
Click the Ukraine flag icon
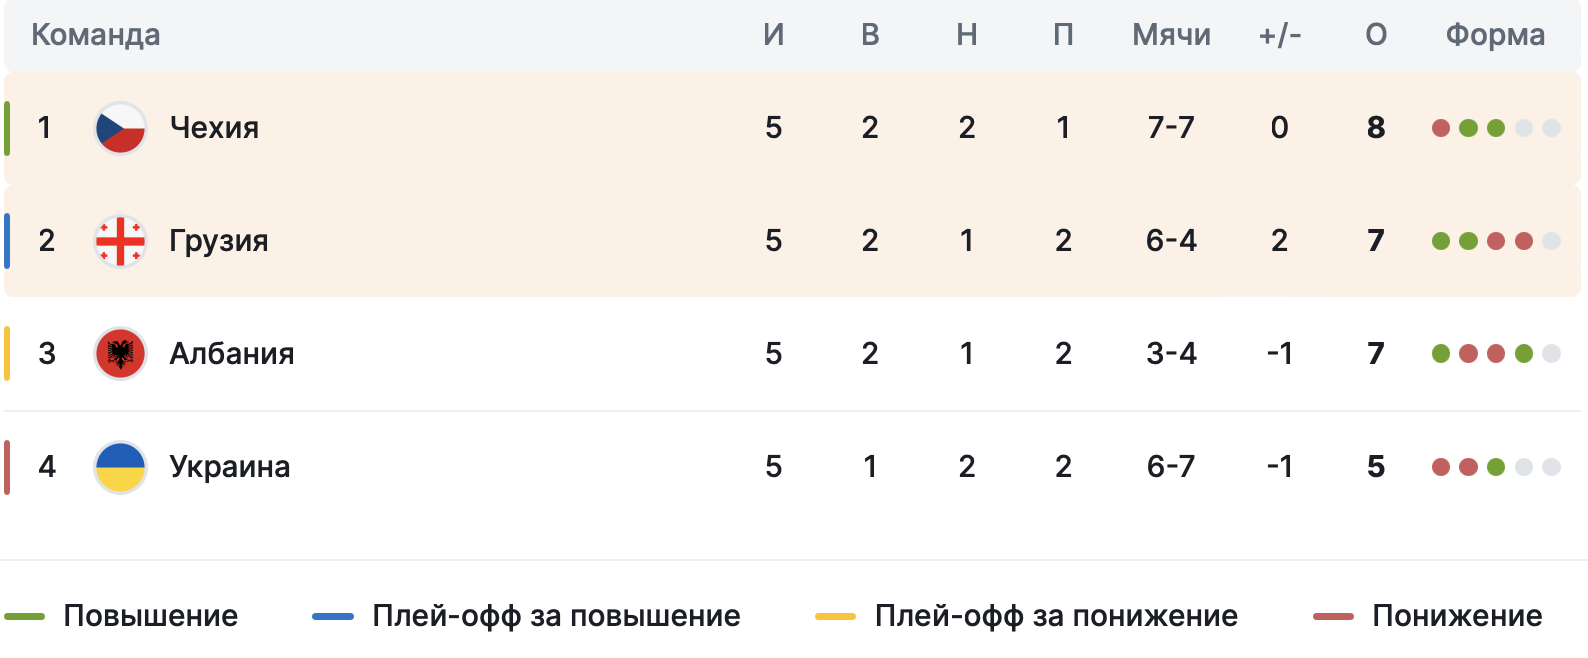[x=120, y=467]
